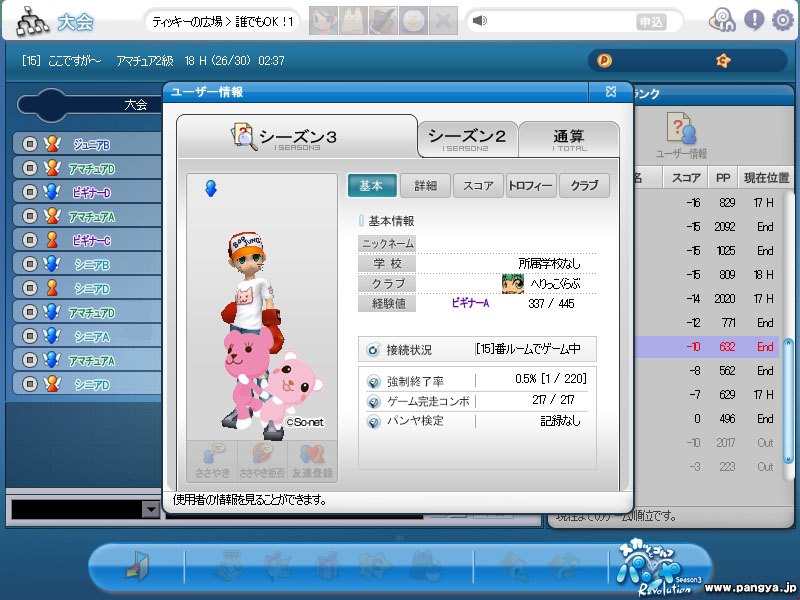This screenshot has height=600, width=800.
Task: Click the black chat input box
Action: pos(76,509)
